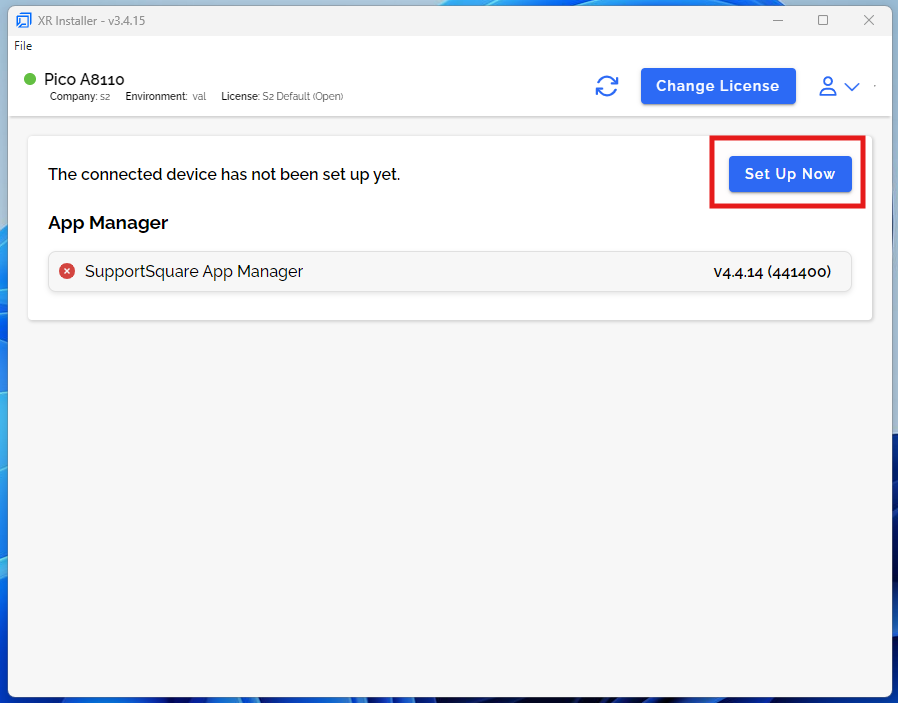898x703 pixels.
Task: Click the green device connected indicator
Action: pos(30,79)
